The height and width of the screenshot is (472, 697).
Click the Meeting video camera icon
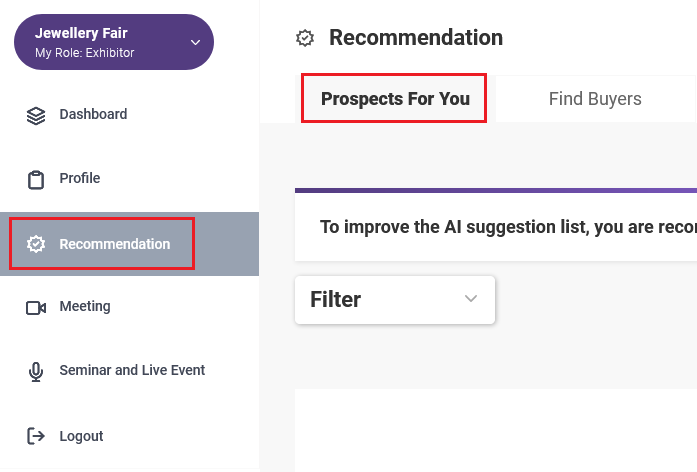(36, 308)
